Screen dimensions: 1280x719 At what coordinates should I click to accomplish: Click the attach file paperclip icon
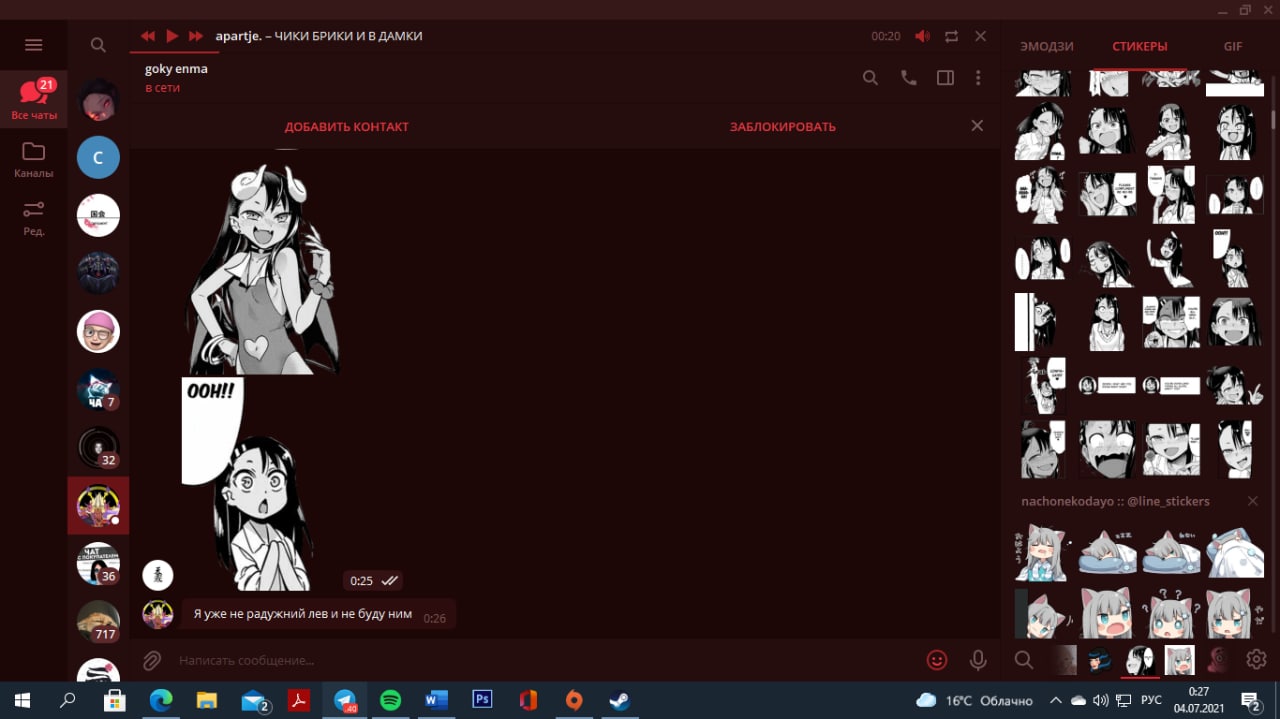point(152,660)
